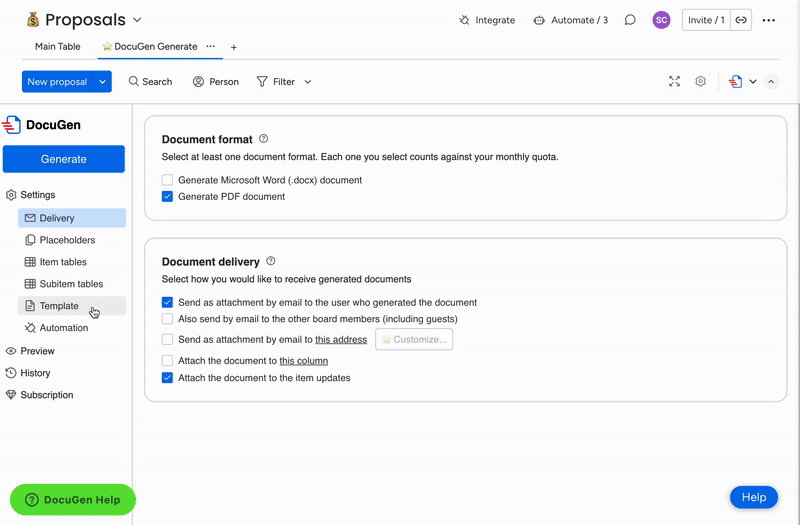Expand the New proposal dropdown arrow

[103, 82]
